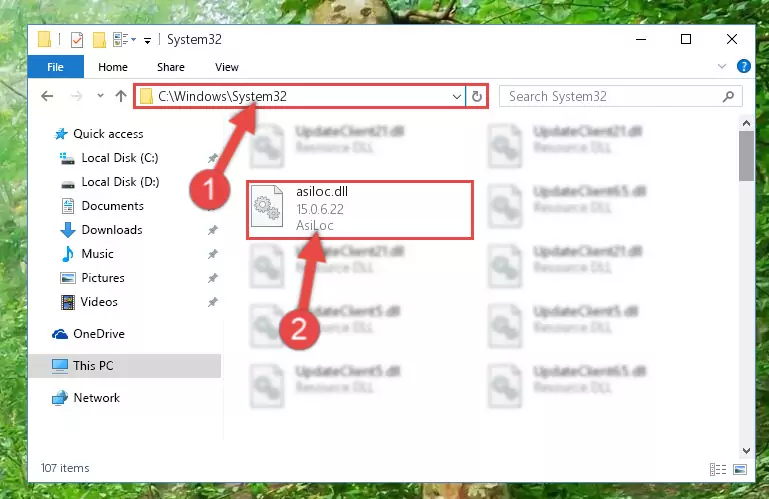Click the This PC monitor icon
Viewport: 769px width, 499px height.
coord(60,366)
